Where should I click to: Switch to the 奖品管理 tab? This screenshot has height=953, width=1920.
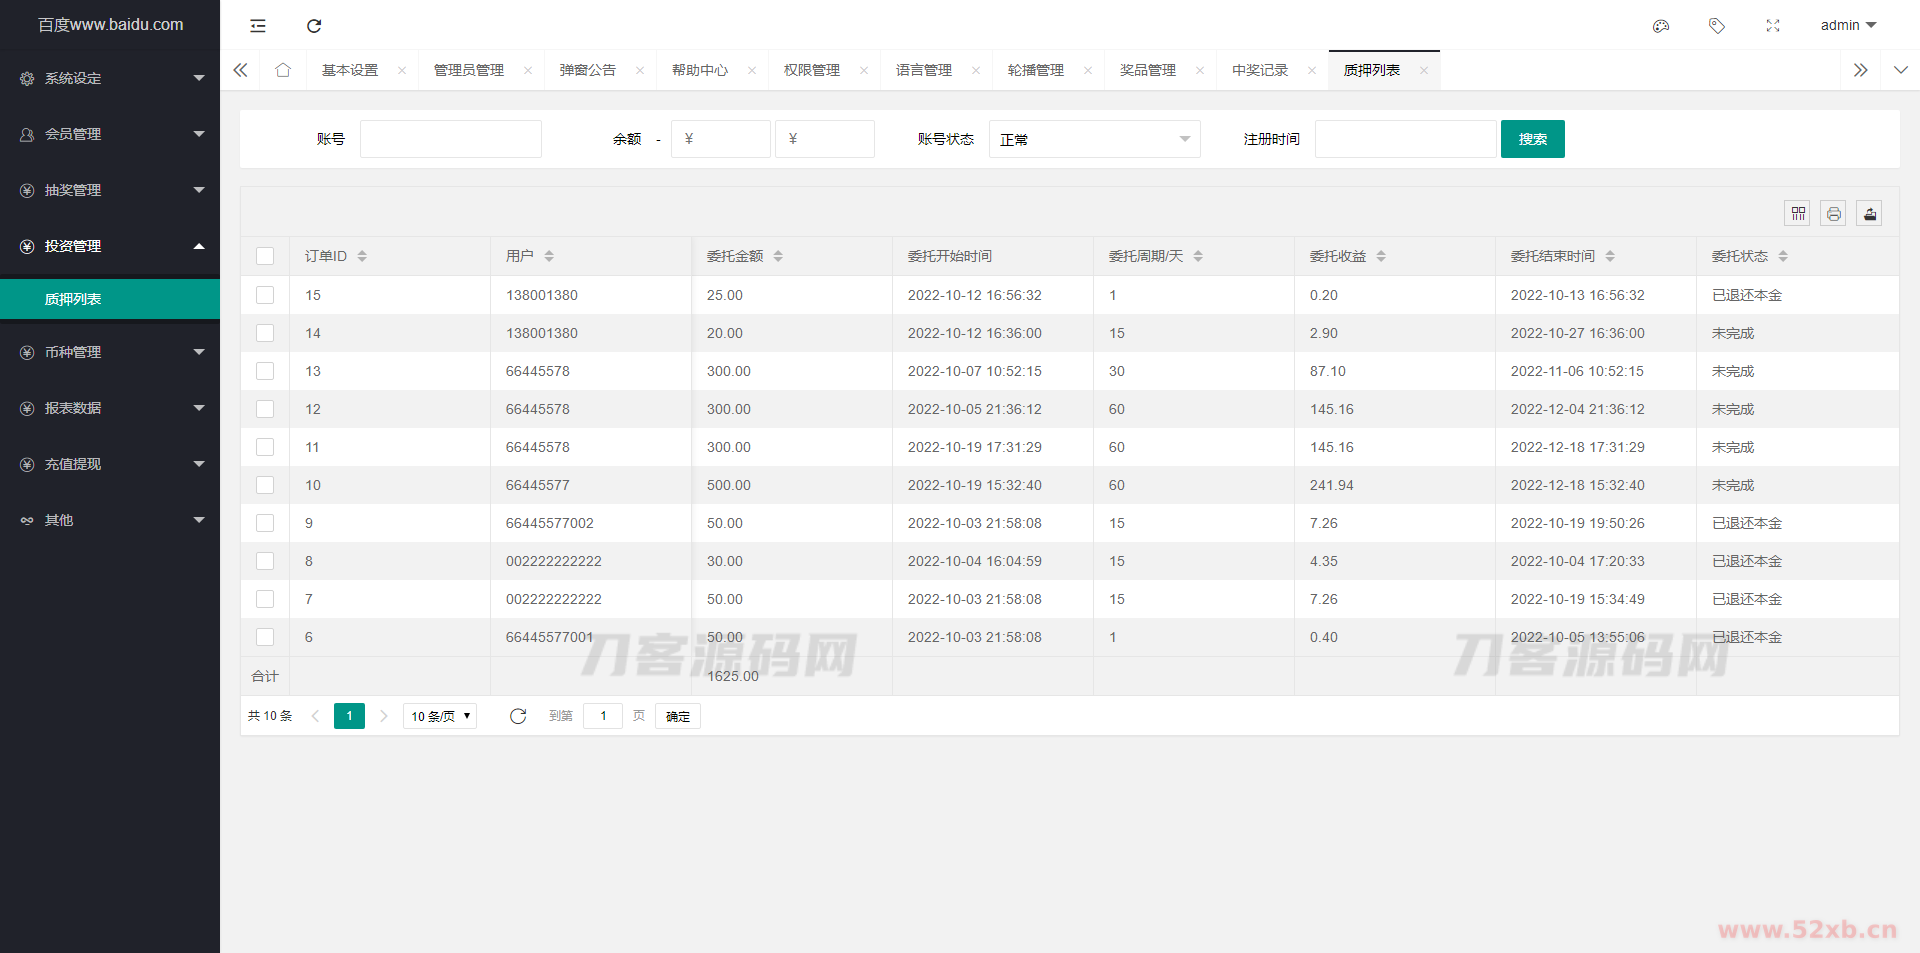[1147, 70]
